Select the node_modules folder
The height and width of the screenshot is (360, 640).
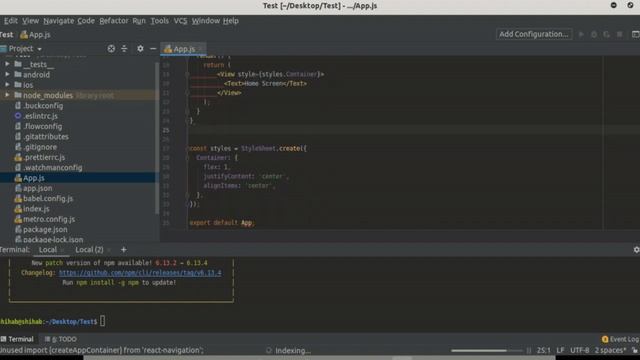(78, 95)
